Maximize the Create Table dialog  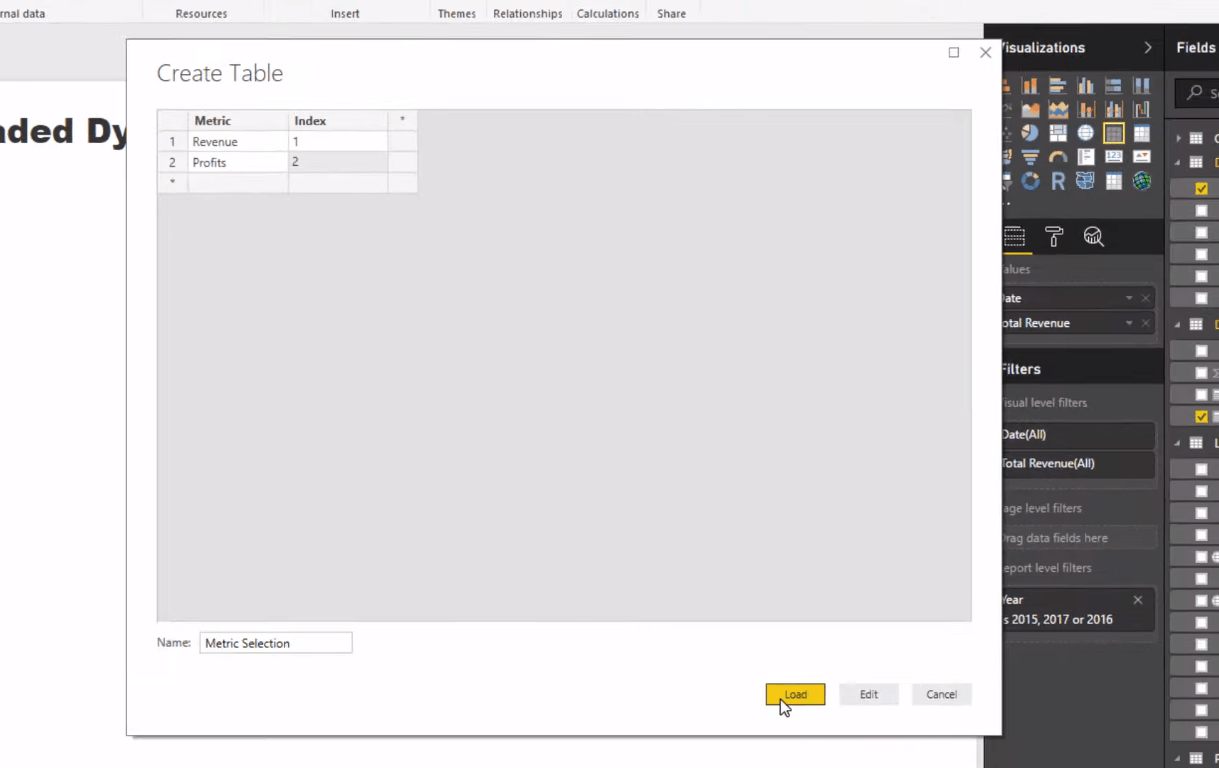pyautogui.click(x=954, y=52)
